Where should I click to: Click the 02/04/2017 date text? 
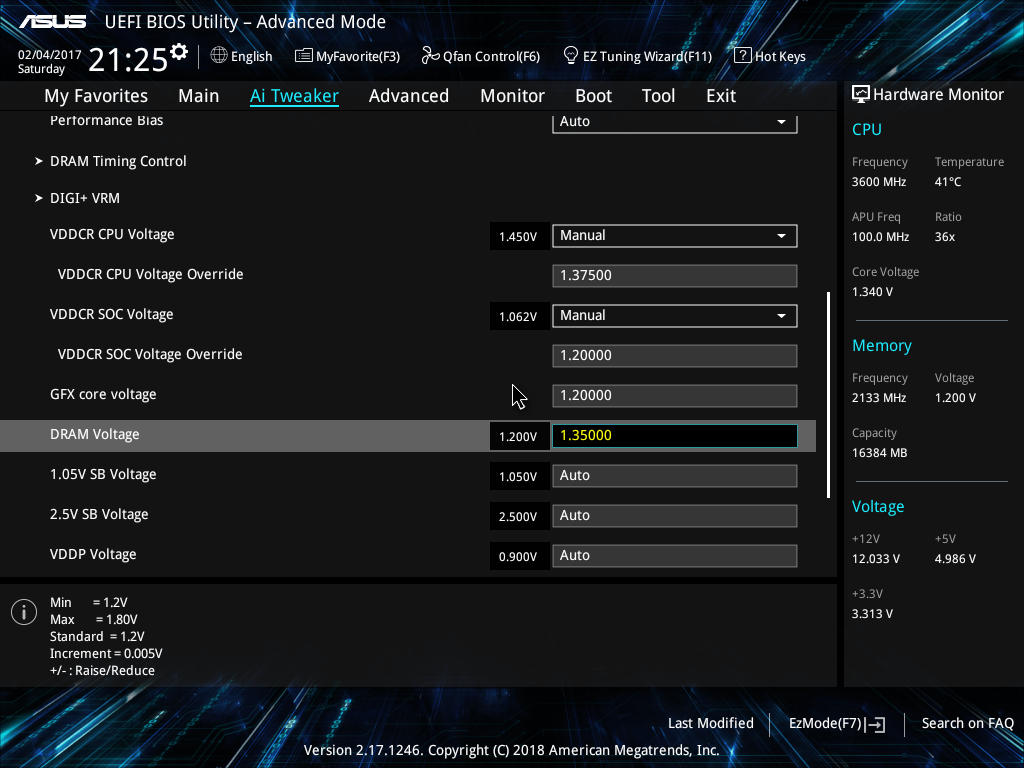point(50,55)
